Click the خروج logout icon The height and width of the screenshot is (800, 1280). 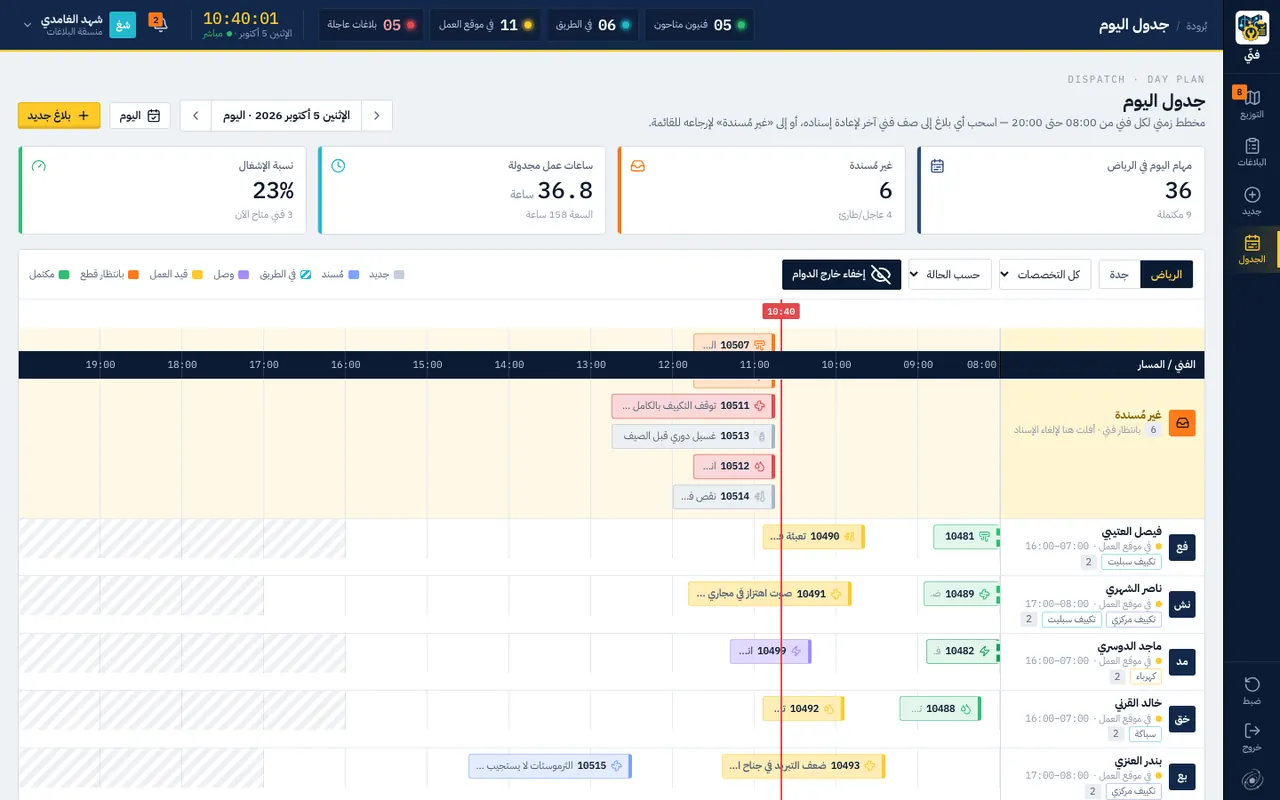coord(1252,731)
